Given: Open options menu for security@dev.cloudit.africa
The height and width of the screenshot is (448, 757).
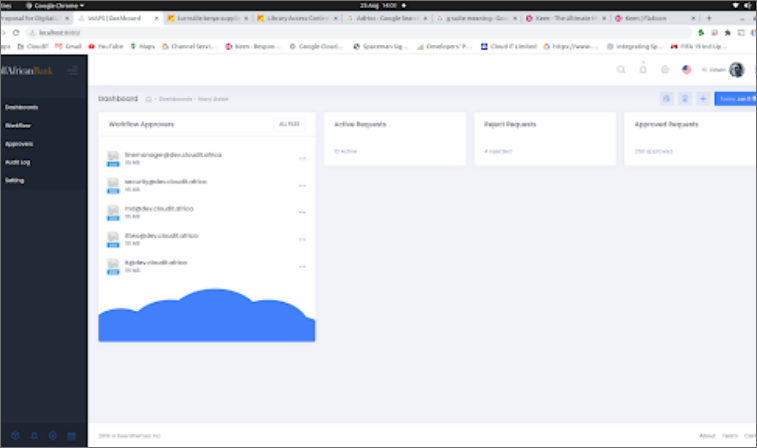Looking at the screenshot, I should click(302, 185).
